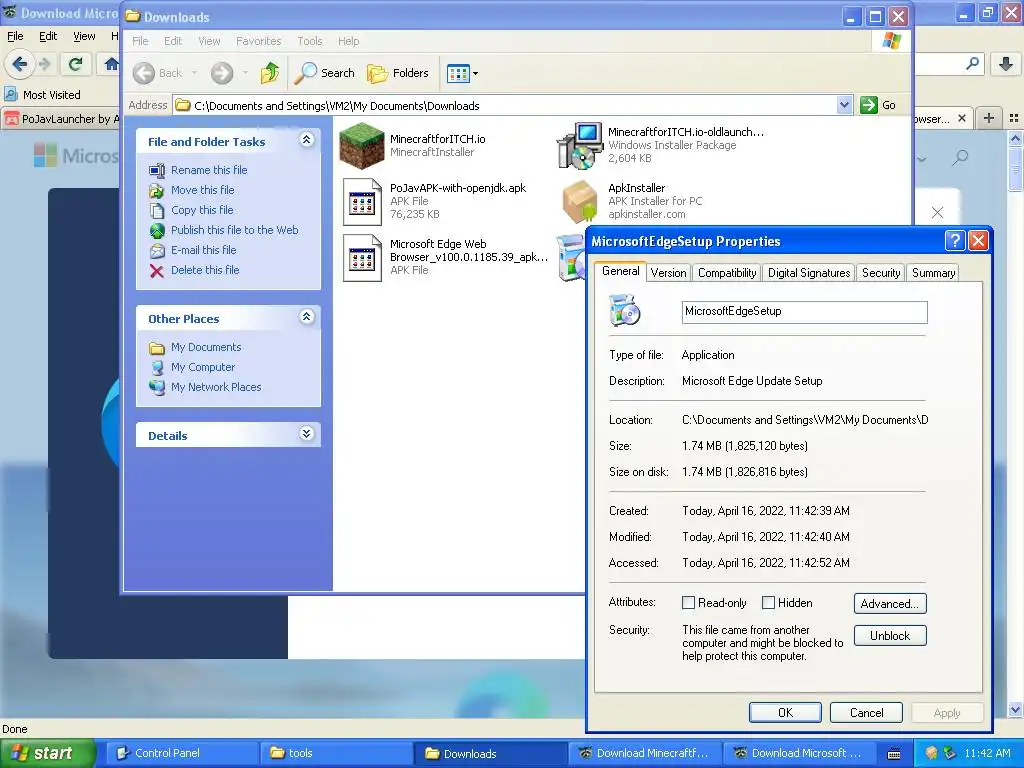Image resolution: width=1024 pixels, height=768 pixels.
Task: Open My Documents folder icon in Other Places
Action: tap(157, 347)
